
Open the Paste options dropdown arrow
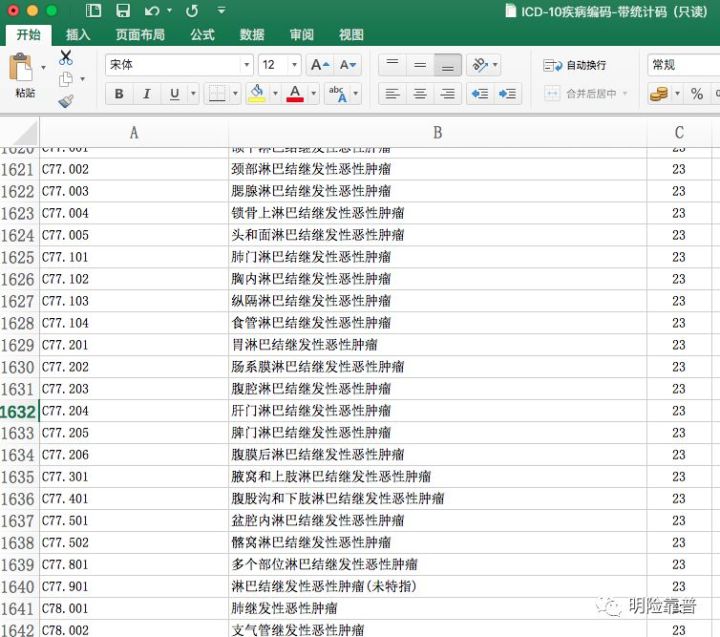click(43, 68)
